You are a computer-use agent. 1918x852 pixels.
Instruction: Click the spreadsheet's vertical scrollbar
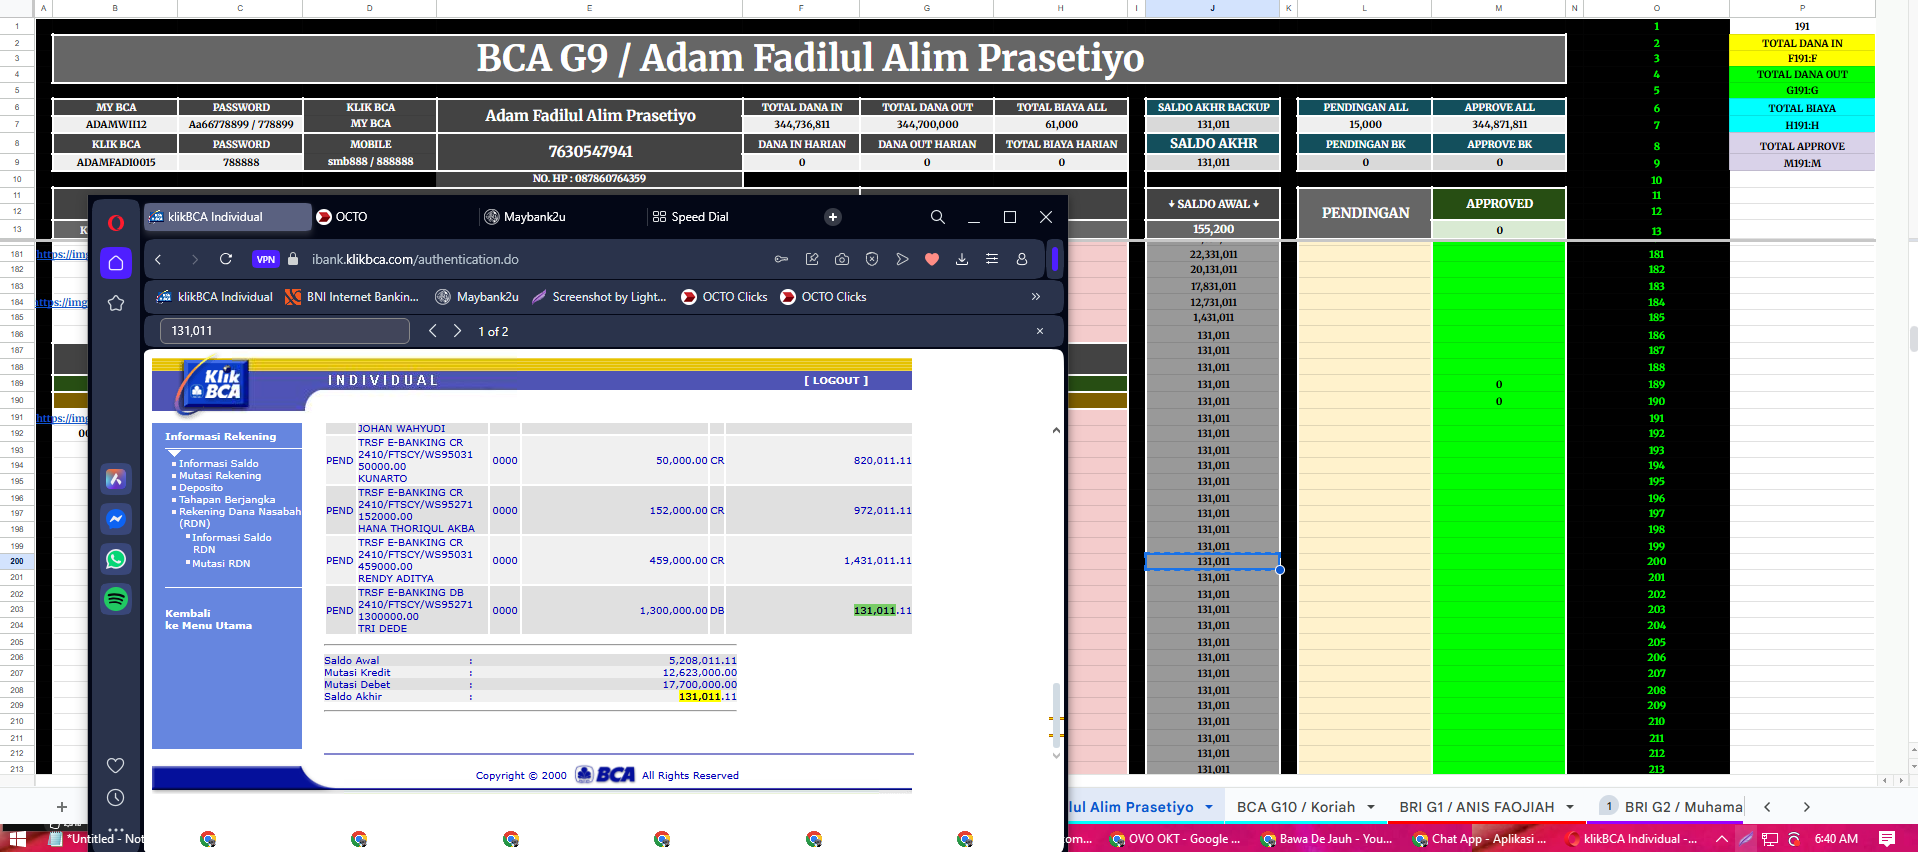point(1913,339)
